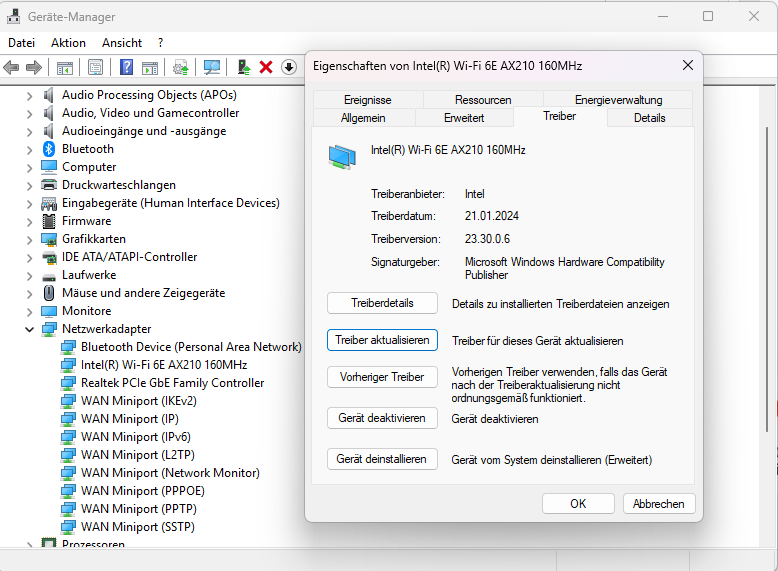This screenshot has width=778, height=571.
Task: Close the Eigenschaften dialog with X
Action: [x=688, y=65]
